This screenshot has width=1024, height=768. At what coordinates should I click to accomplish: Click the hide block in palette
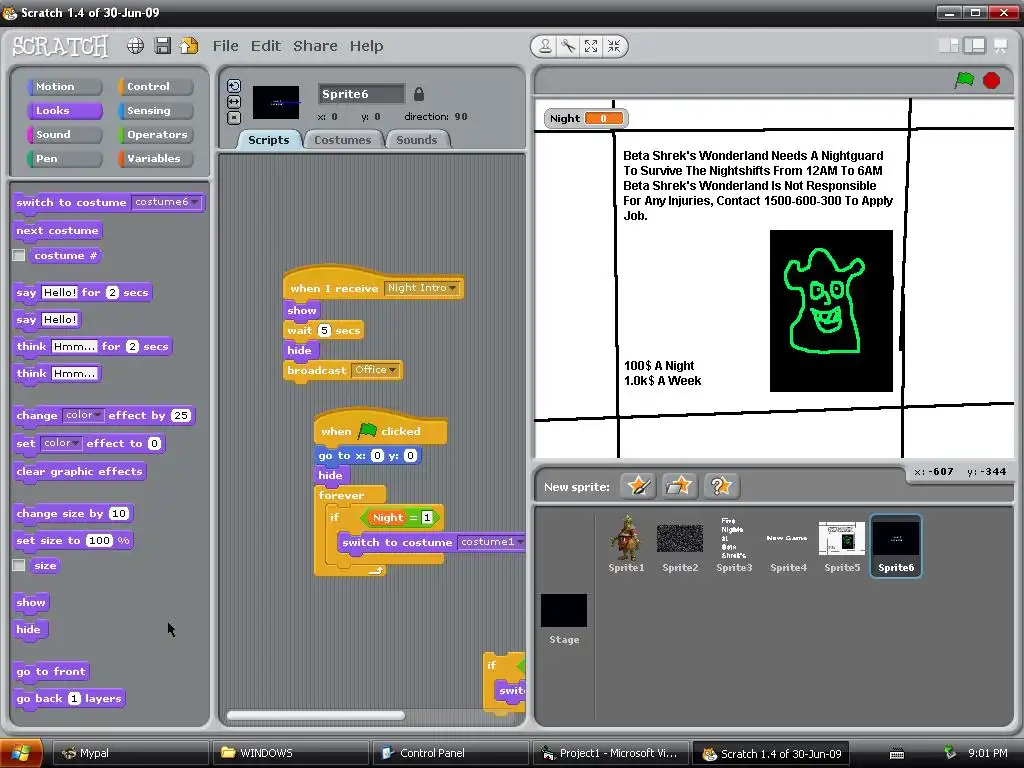(x=29, y=630)
